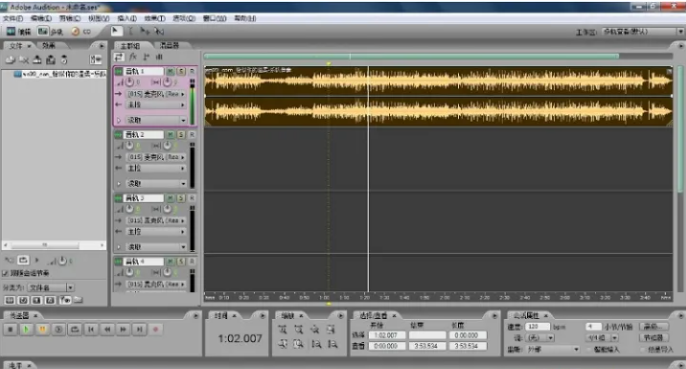Arm track 音轨 2 for record

(x=192, y=134)
